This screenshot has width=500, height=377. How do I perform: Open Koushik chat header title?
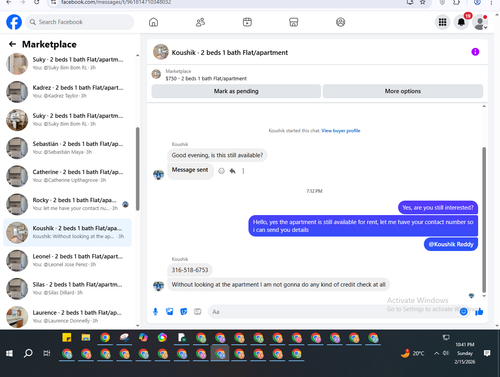point(230,52)
